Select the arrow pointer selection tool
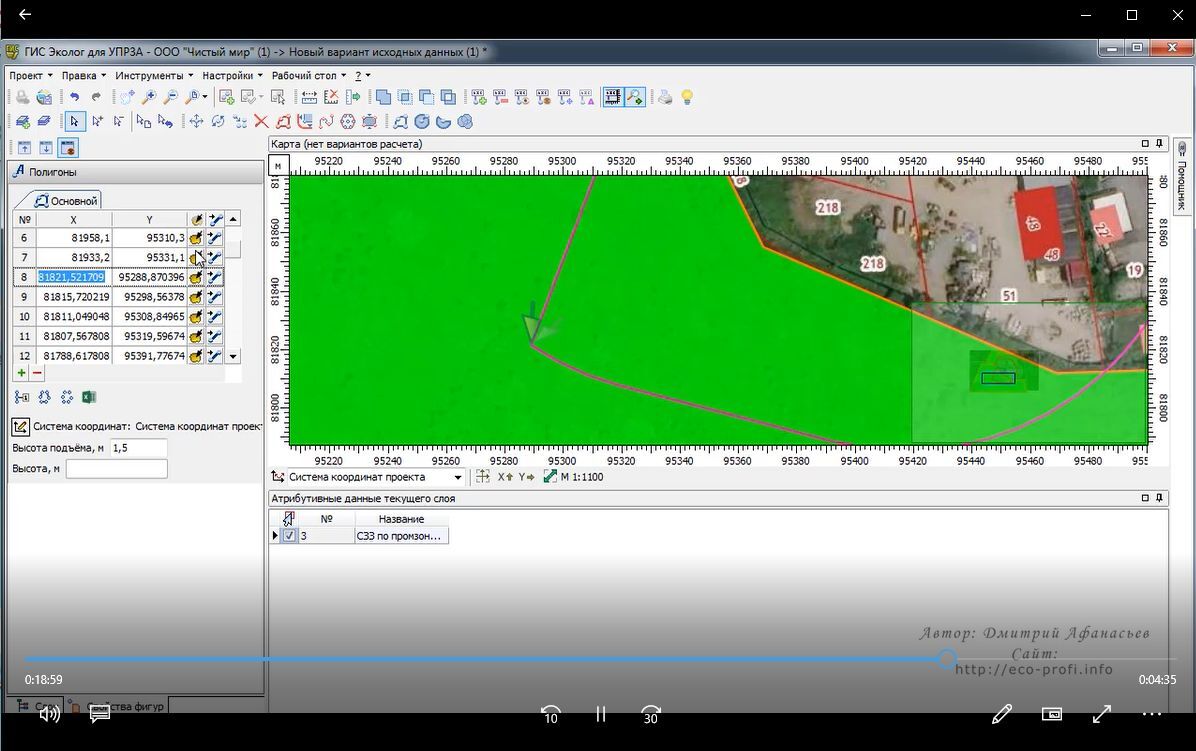The width and height of the screenshot is (1196, 751). (x=74, y=122)
